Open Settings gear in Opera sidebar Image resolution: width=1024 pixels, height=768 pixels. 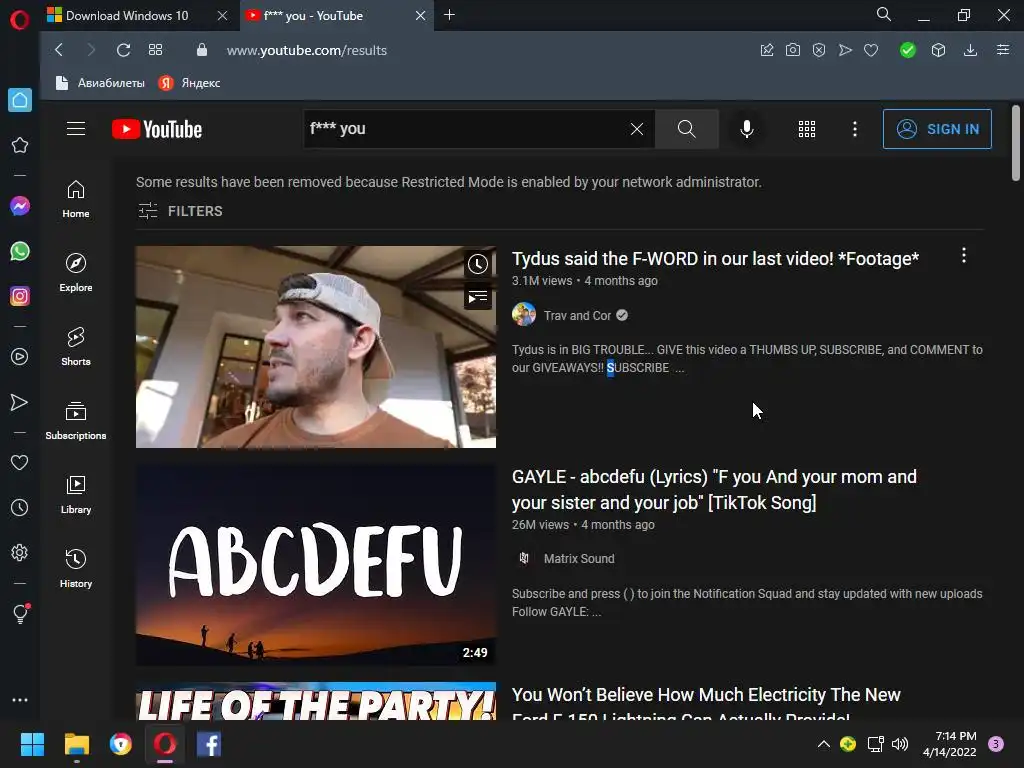20,552
